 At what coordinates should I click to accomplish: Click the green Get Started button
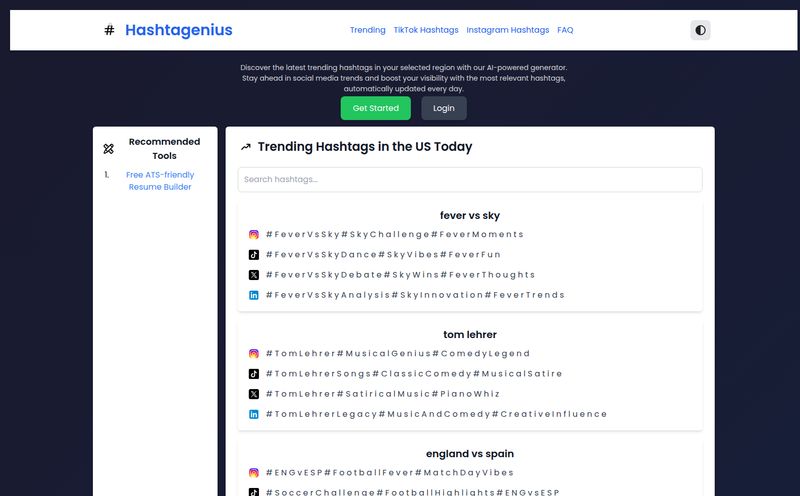tap(376, 108)
